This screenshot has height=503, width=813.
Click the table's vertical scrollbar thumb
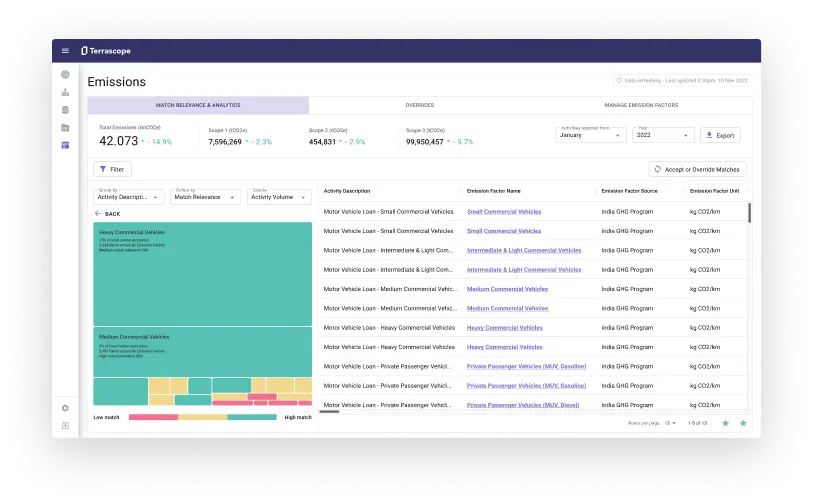[749, 213]
